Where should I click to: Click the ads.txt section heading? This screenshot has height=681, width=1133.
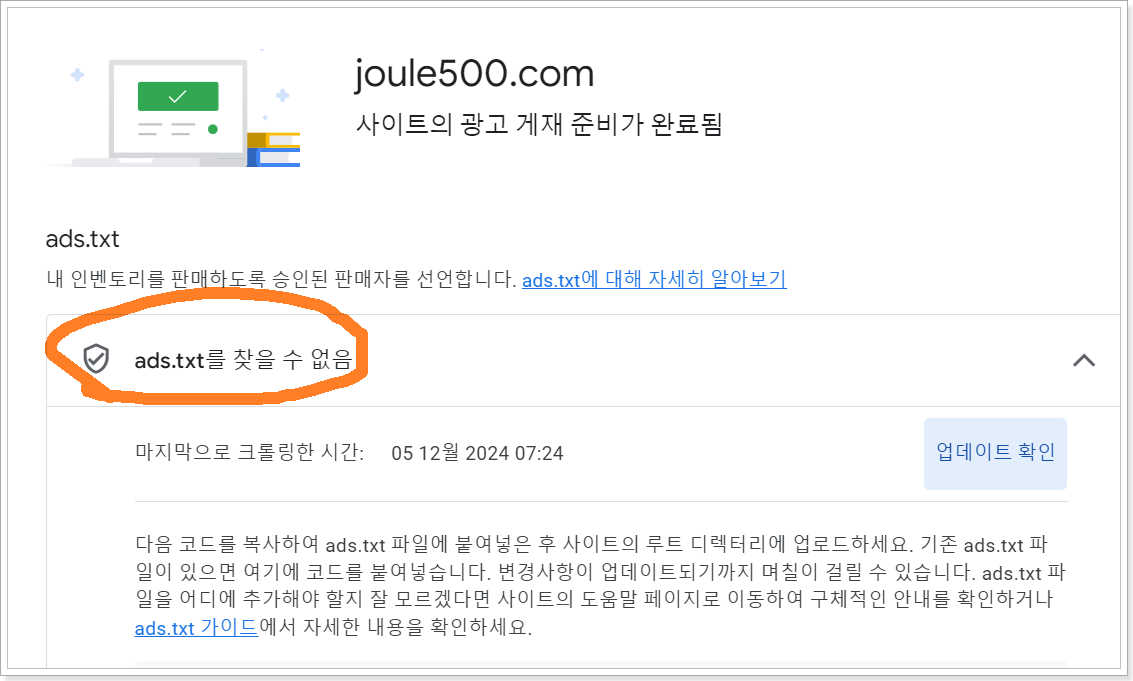click(82, 239)
